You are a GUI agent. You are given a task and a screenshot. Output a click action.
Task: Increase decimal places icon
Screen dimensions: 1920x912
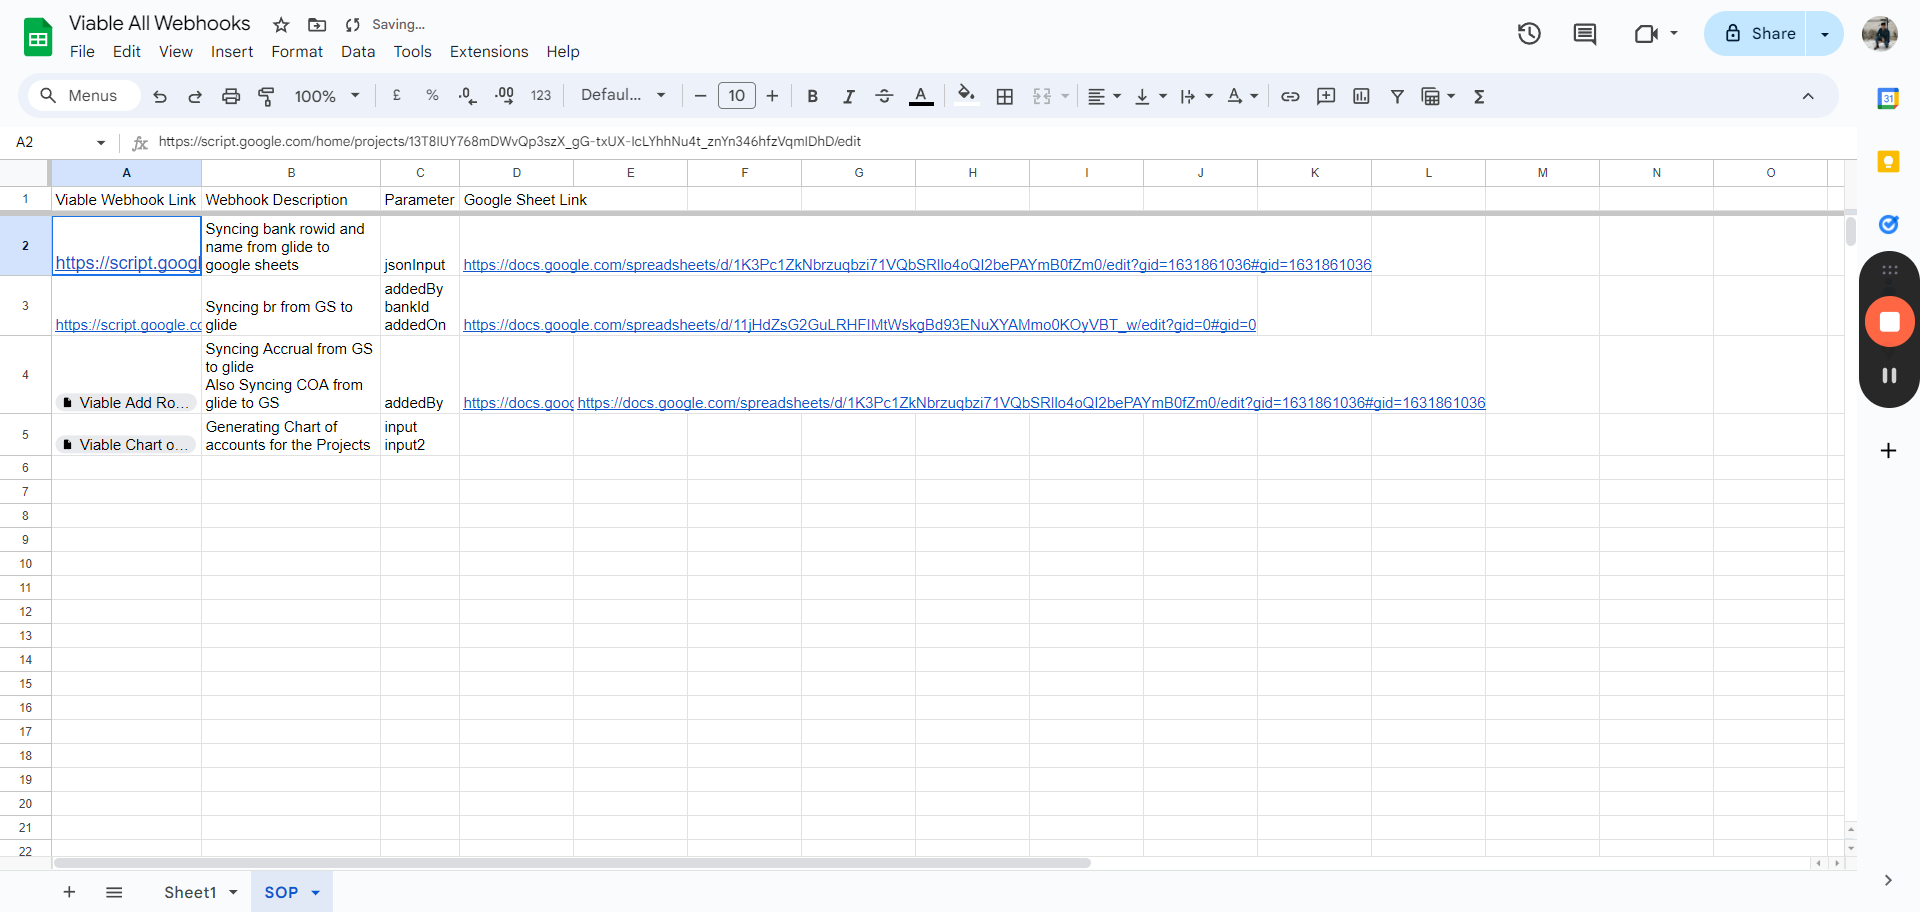504,95
